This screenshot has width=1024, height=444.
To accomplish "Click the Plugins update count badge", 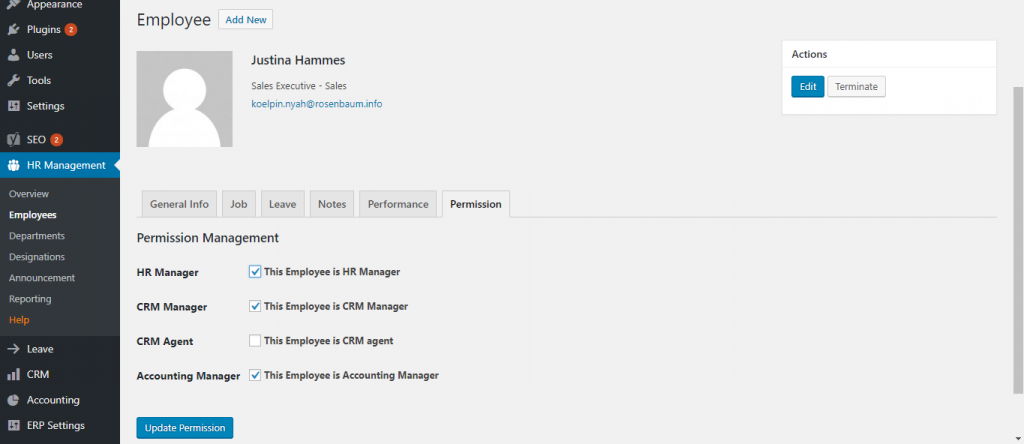I will point(71,29).
